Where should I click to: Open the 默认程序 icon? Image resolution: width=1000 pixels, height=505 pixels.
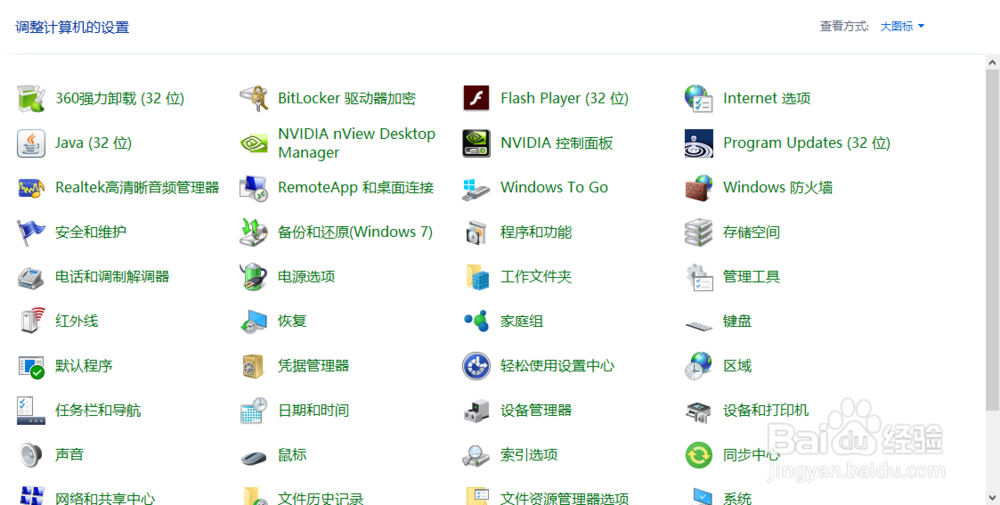[31, 367]
